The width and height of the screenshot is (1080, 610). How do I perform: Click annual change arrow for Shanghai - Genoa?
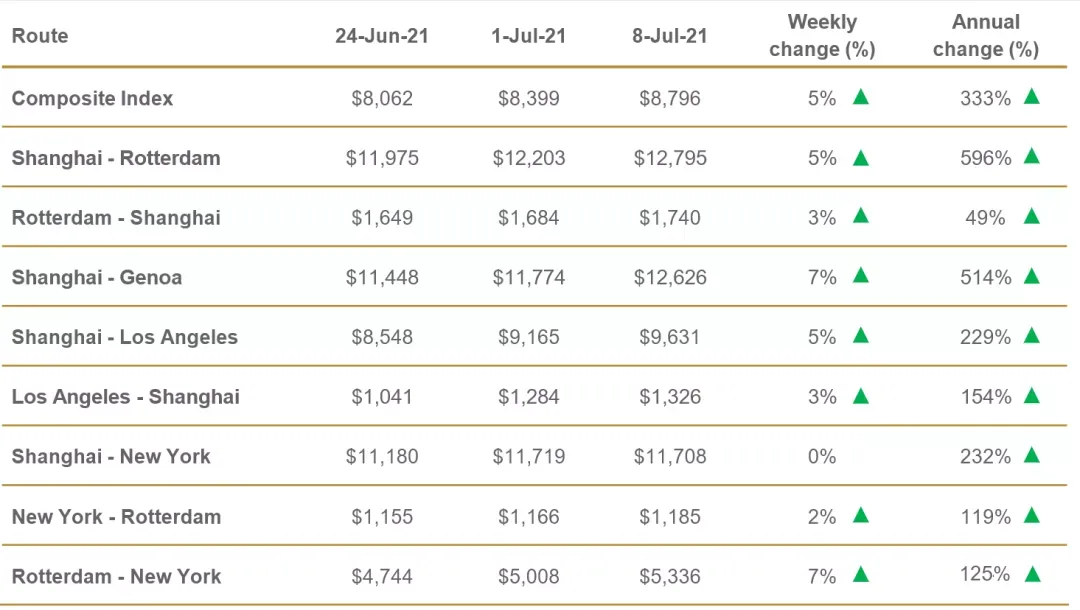(x=1032, y=276)
